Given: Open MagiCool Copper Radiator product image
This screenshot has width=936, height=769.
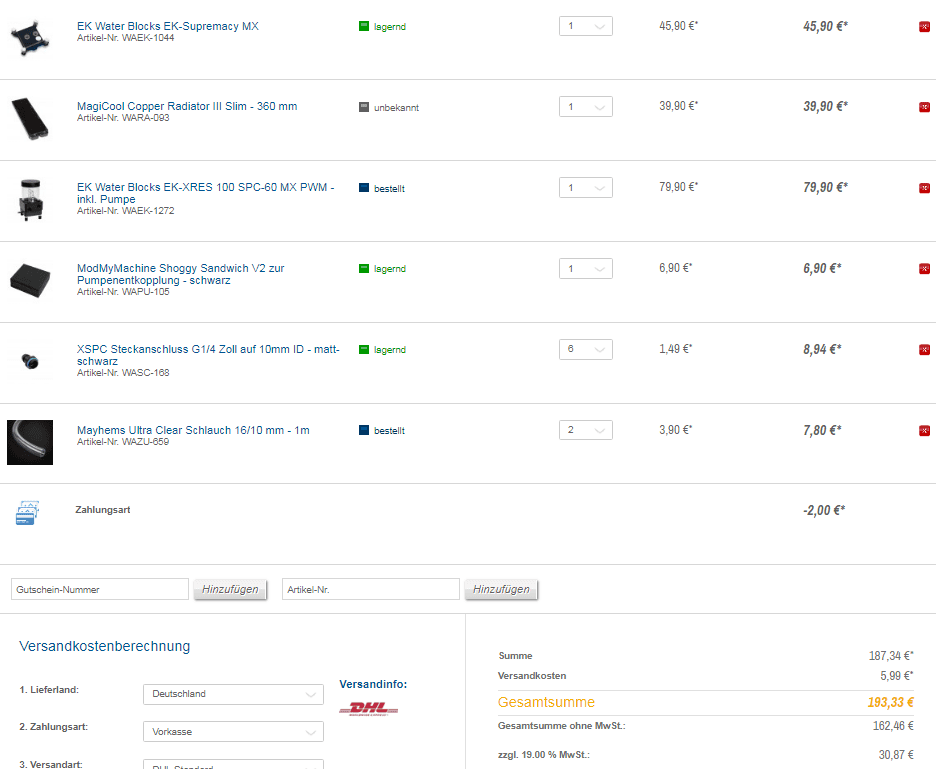Looking at the screenshot, I should click(30, 119).
